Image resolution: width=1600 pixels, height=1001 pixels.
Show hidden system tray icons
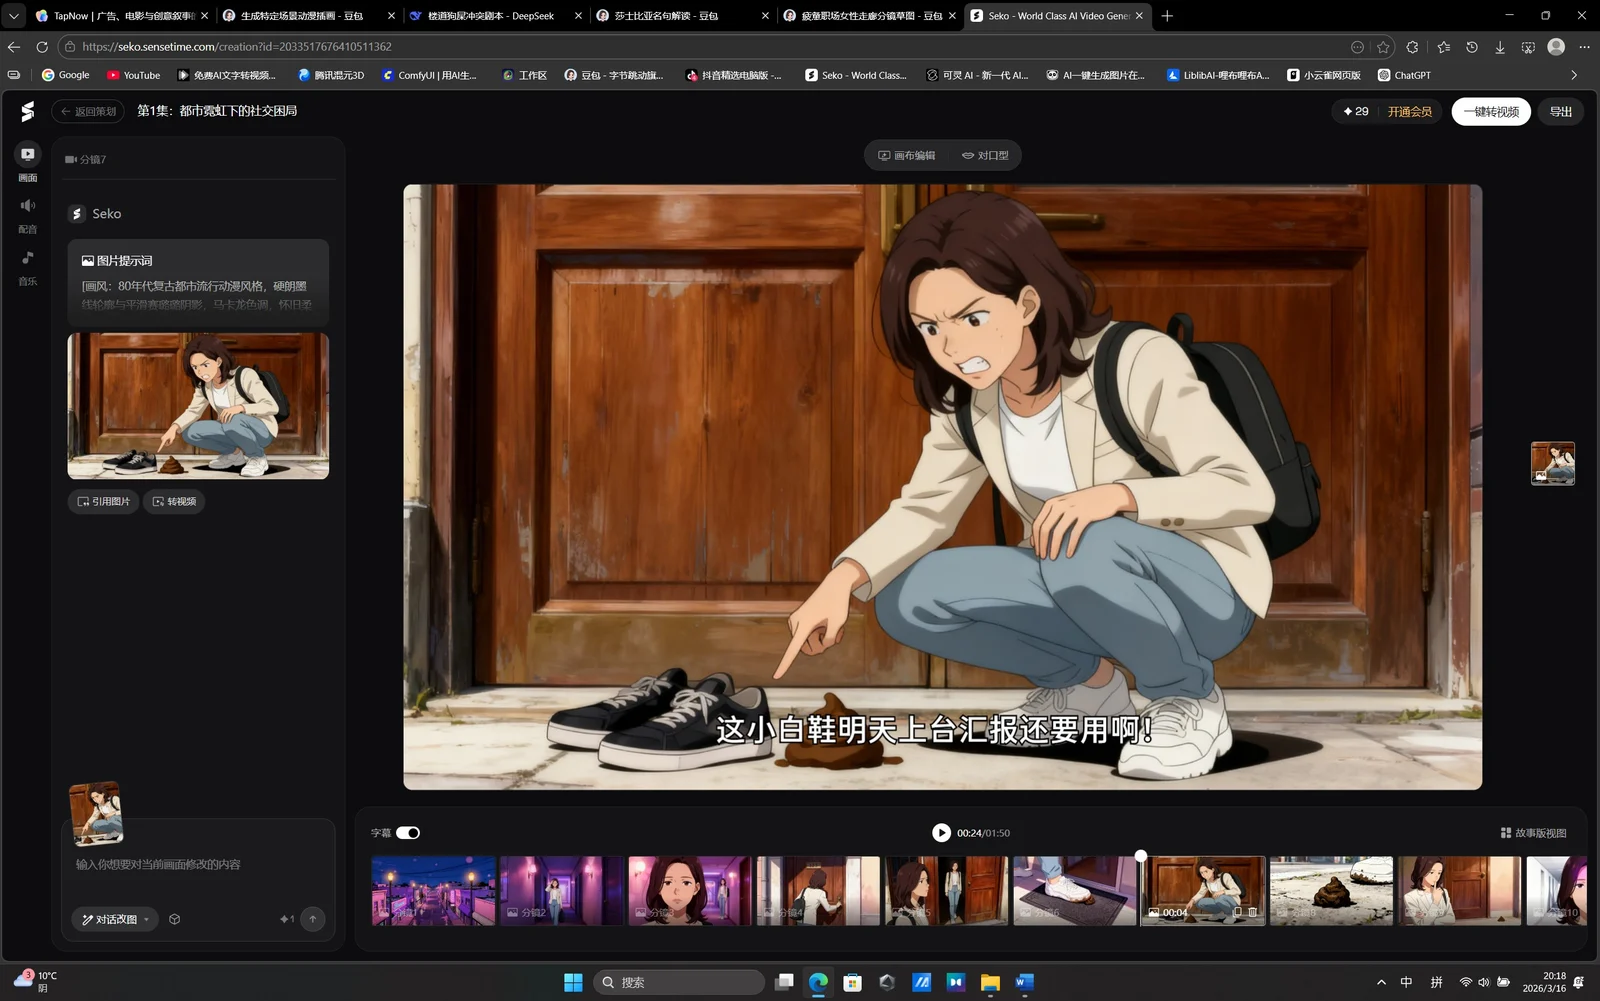point(1381,982)
